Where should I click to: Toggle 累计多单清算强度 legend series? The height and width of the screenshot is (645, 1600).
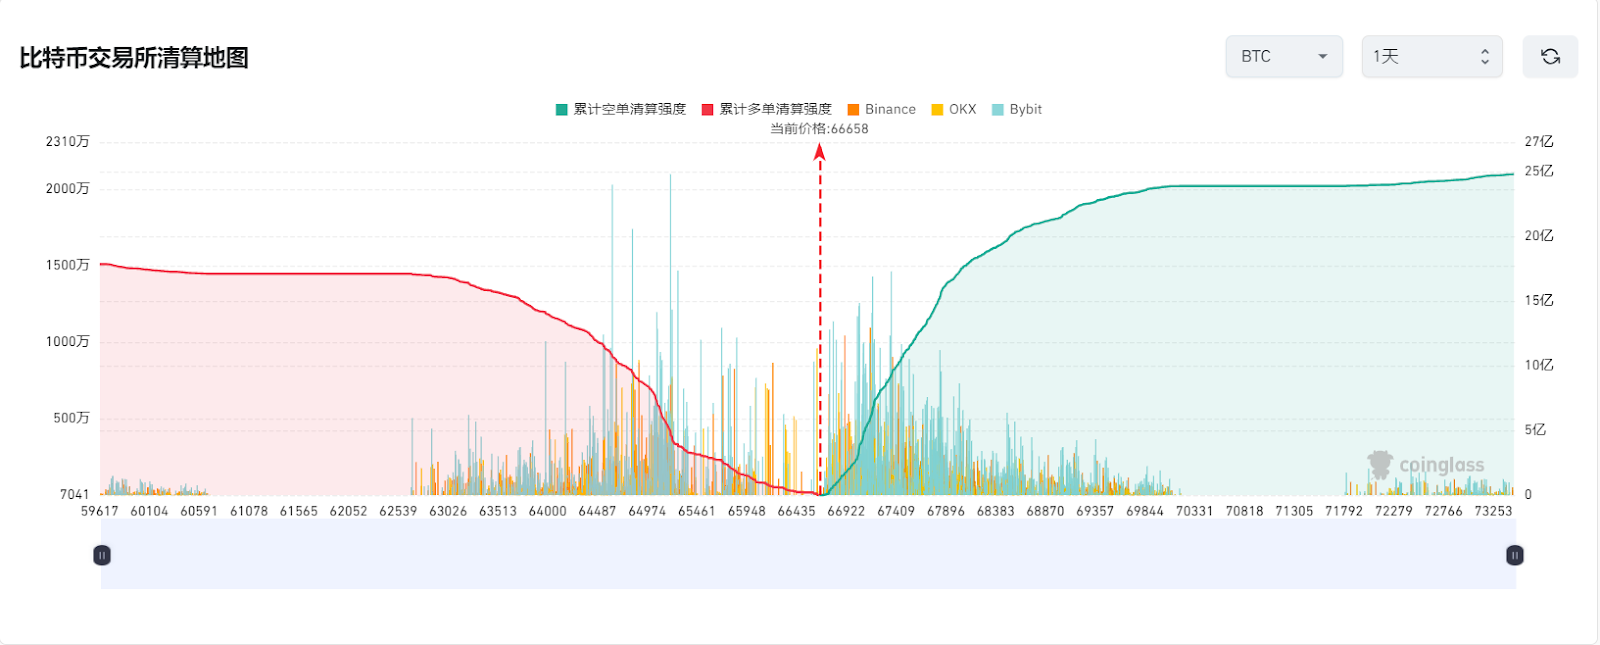point(767,109)
